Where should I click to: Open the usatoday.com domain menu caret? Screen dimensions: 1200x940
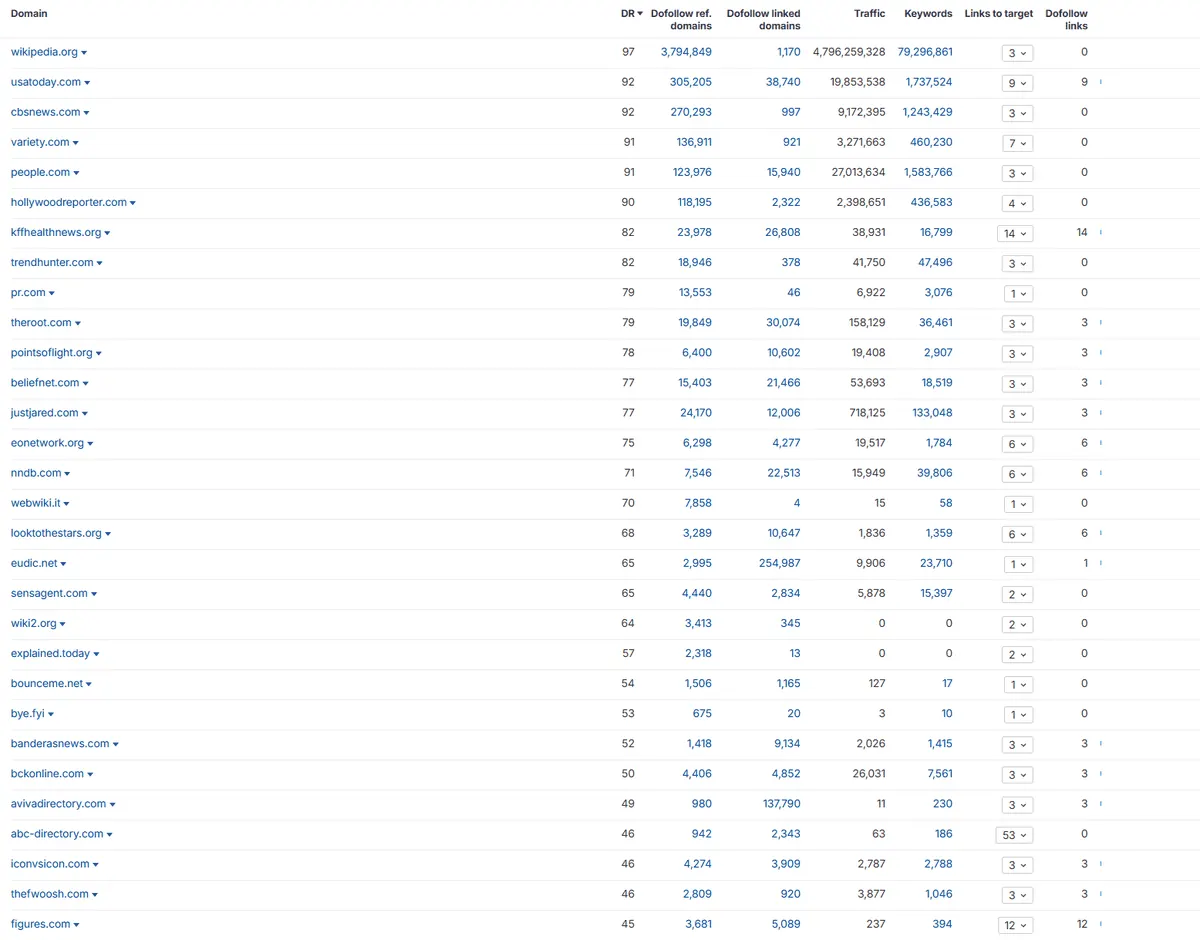(87, 83)
